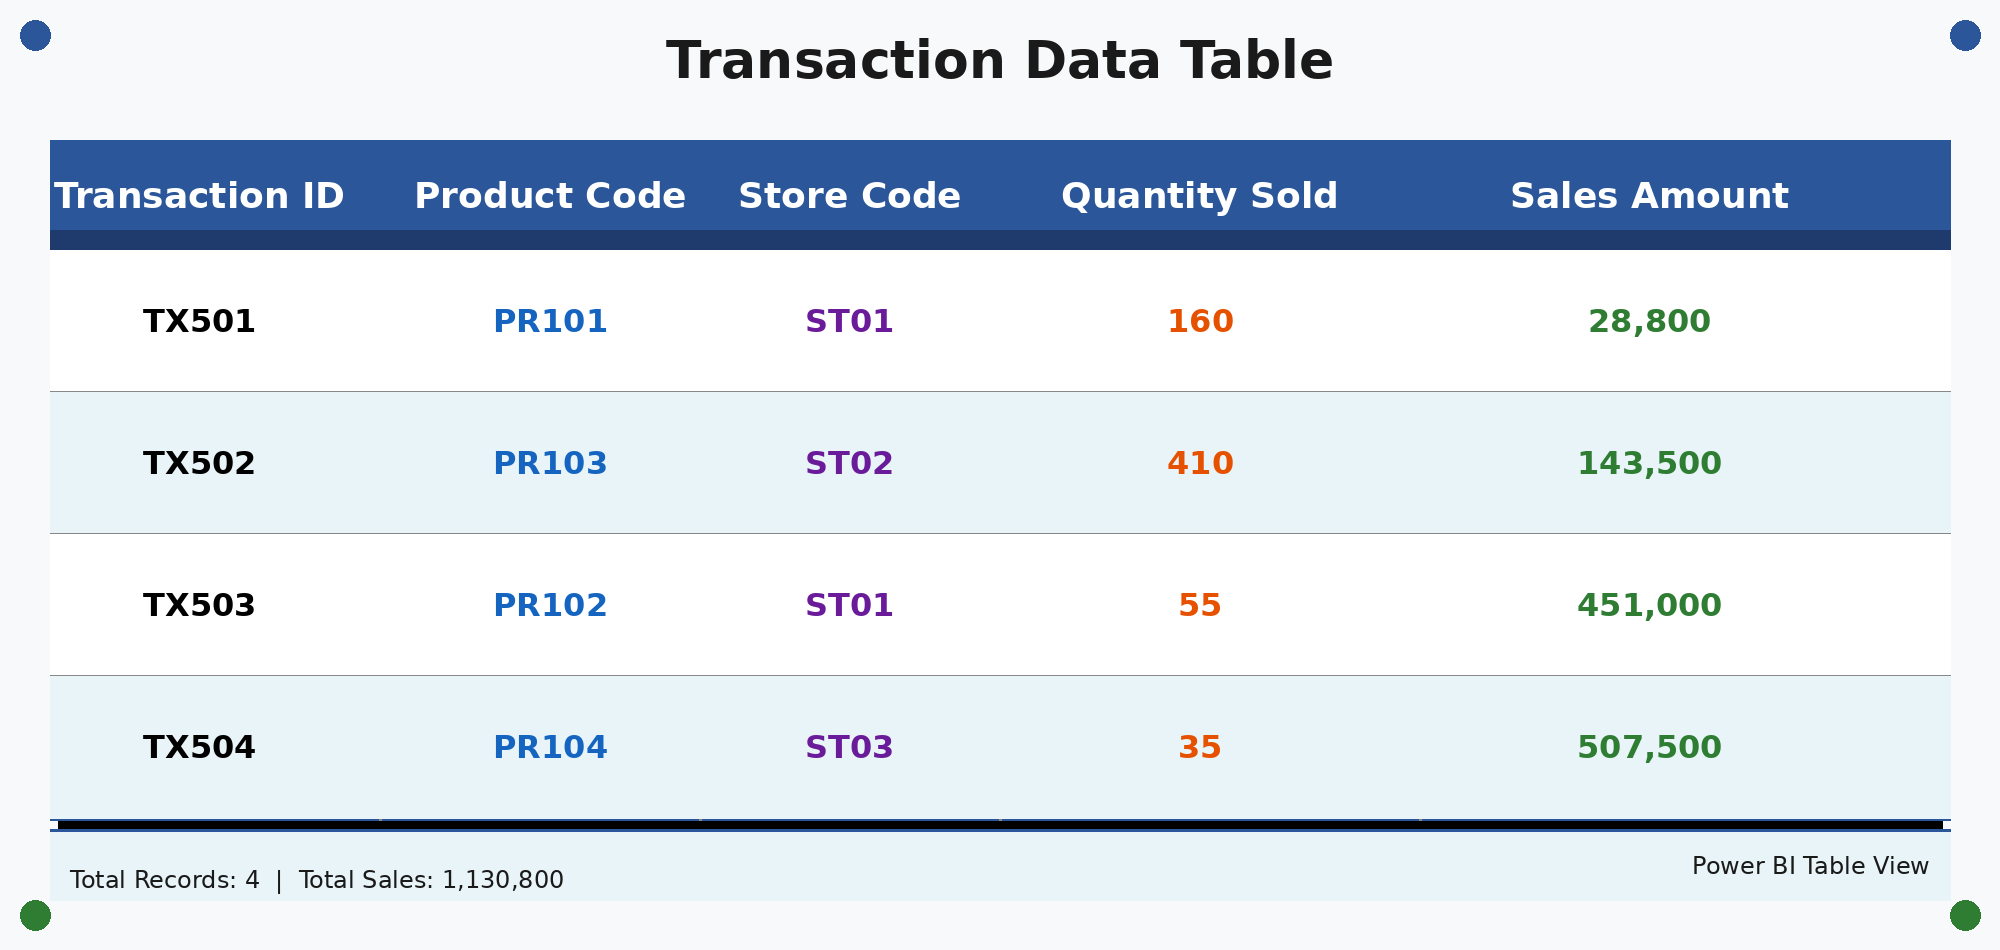
Task: Click the Total Sales 1,130,800 footer text
Action: [x=431, y=881]
